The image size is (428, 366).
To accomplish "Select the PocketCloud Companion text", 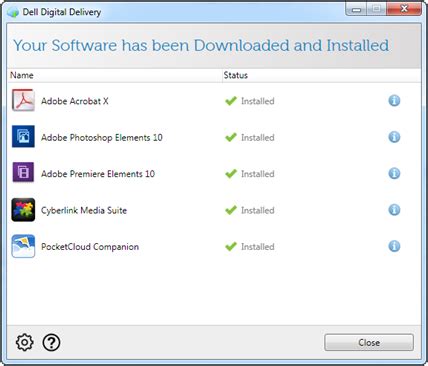I will 90,247.
